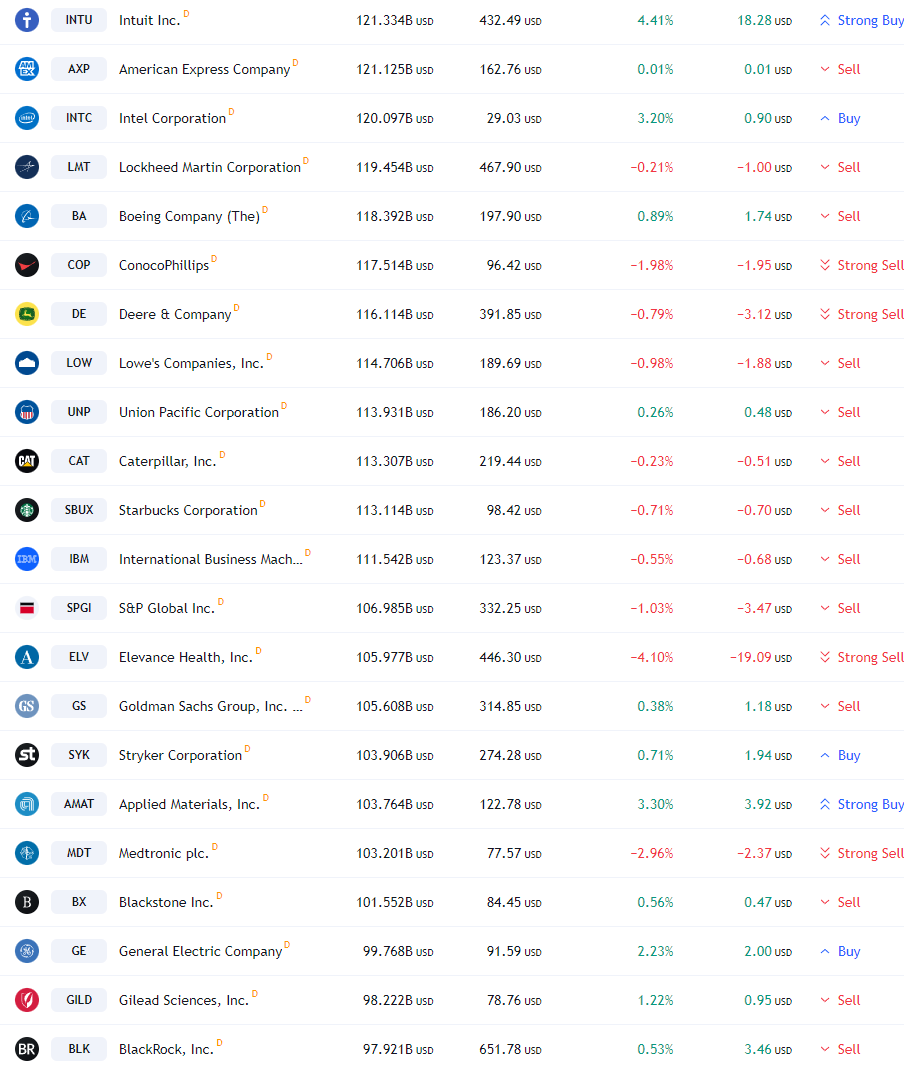
Task: Click General Electric change 2.23%
Action: pos(655,951)
